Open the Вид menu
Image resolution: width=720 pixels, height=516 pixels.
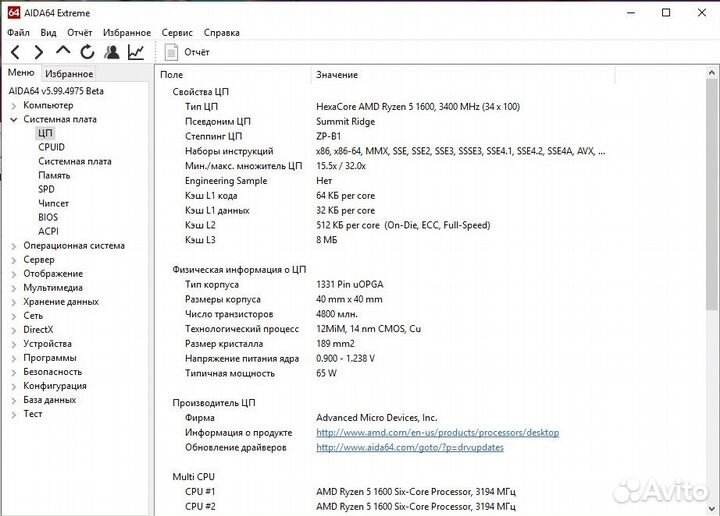pyautogui.click(x=48, y=33)
